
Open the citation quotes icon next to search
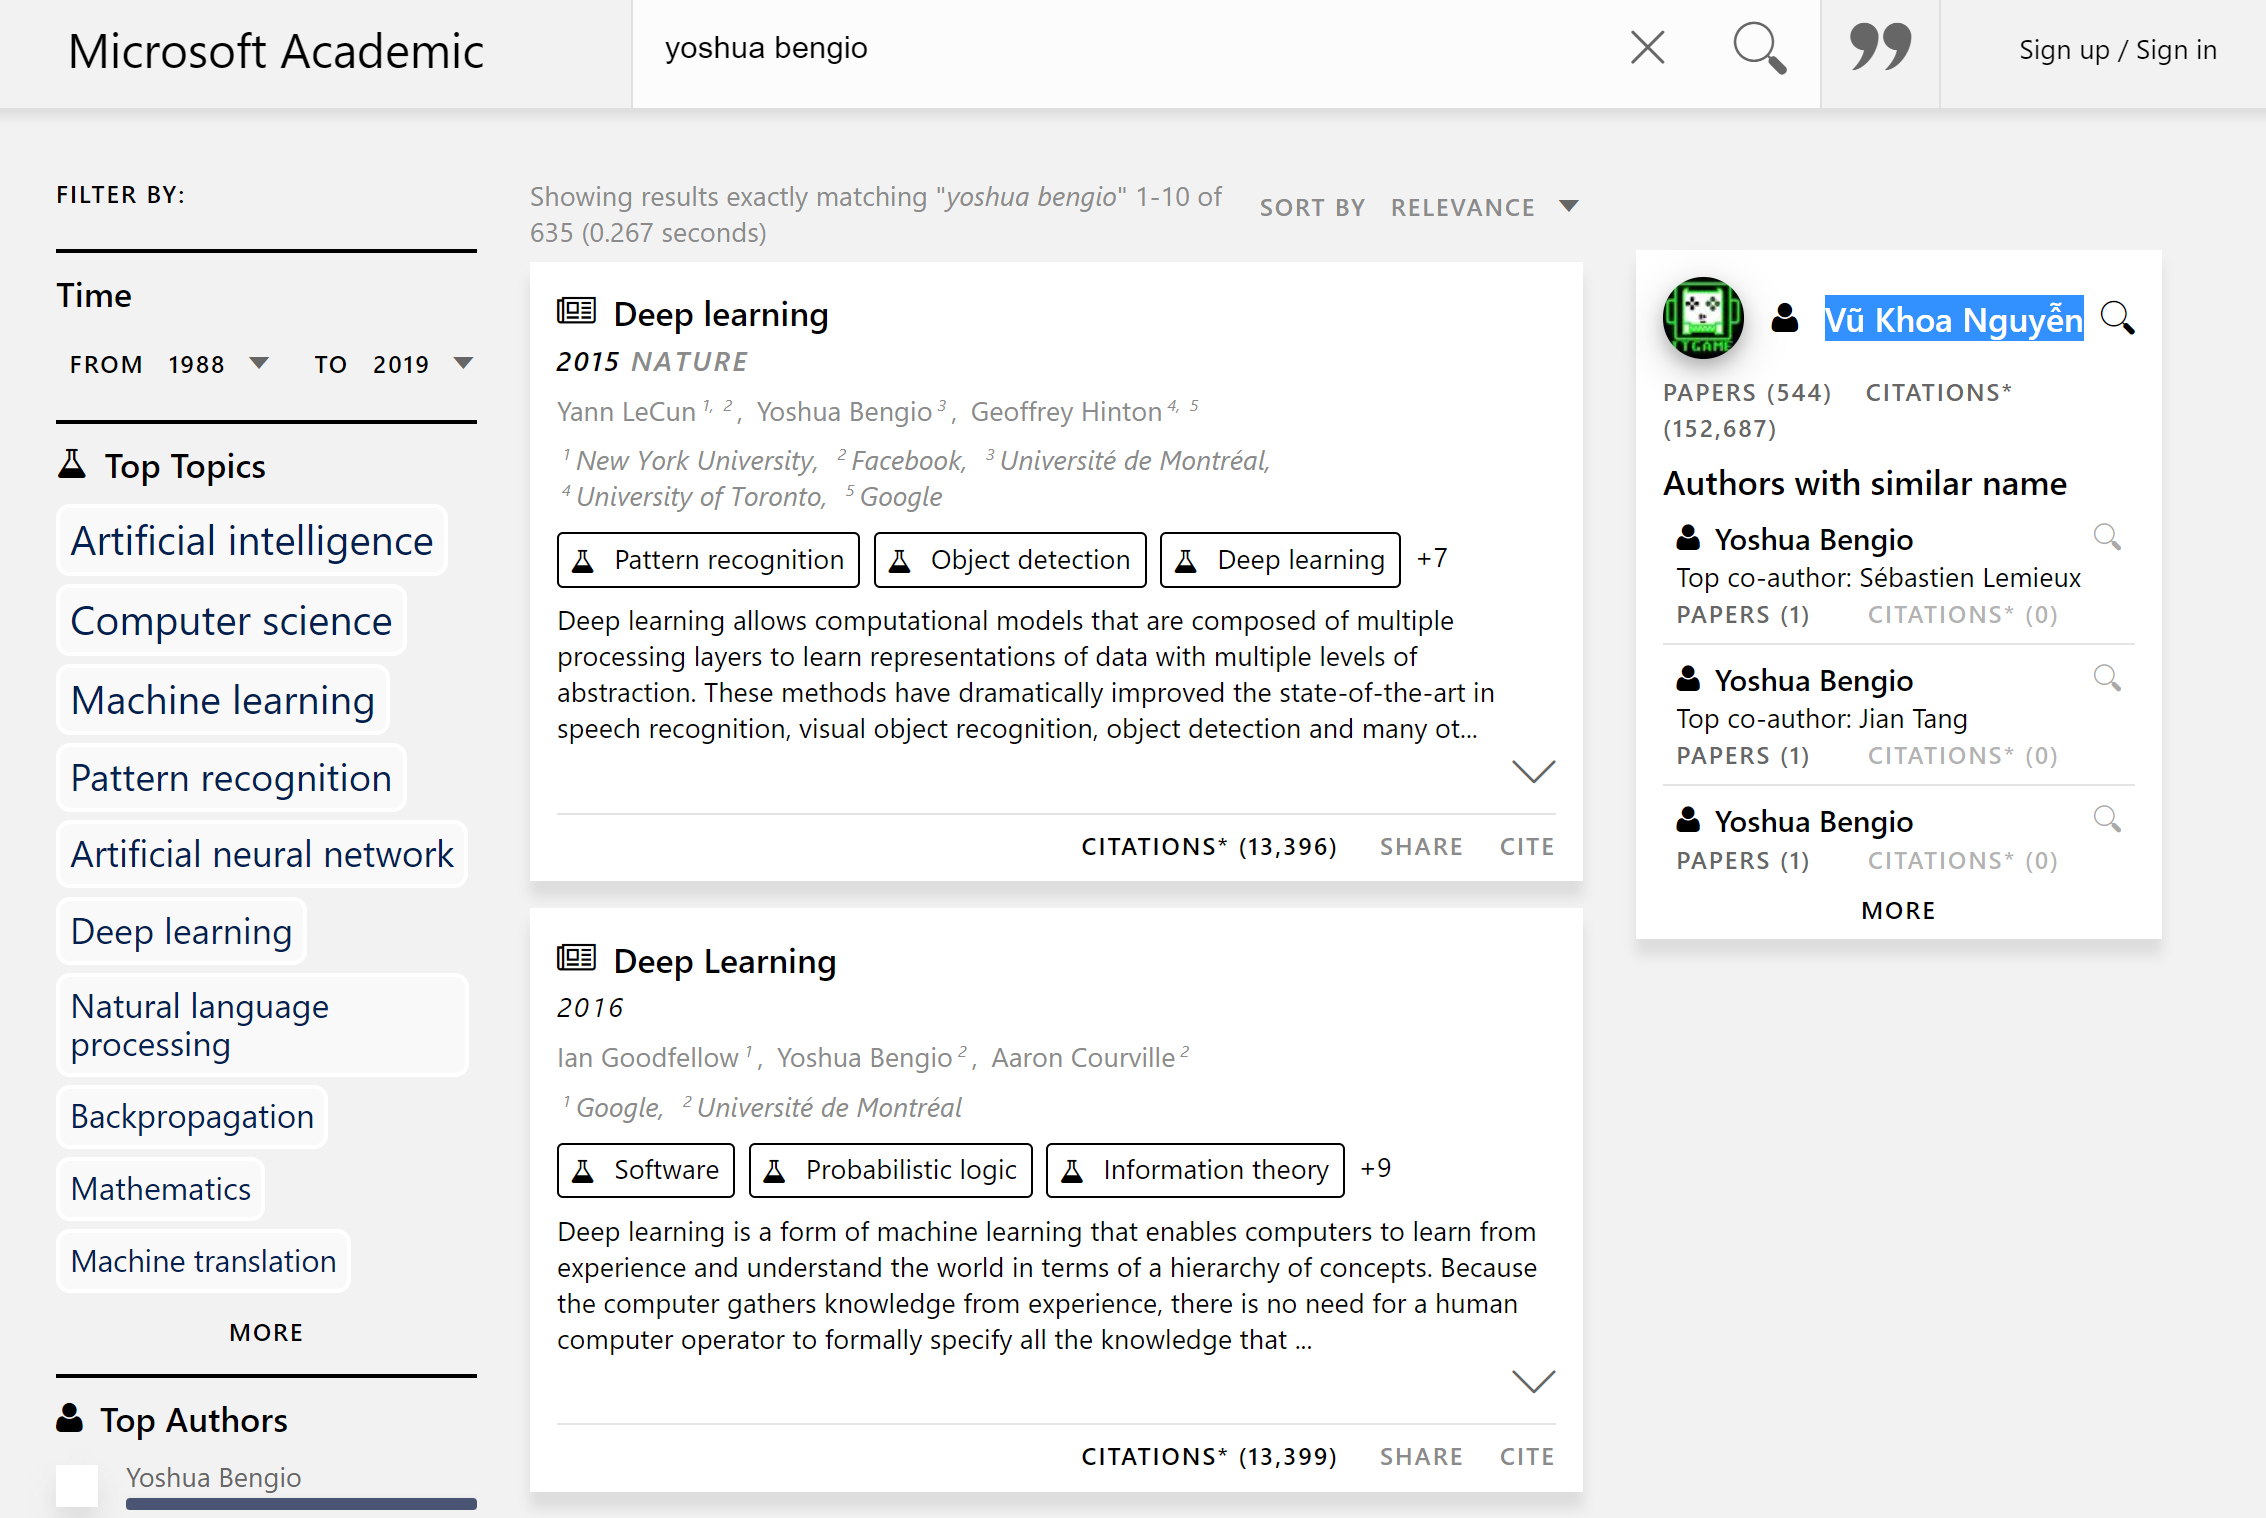(1879, 47)
